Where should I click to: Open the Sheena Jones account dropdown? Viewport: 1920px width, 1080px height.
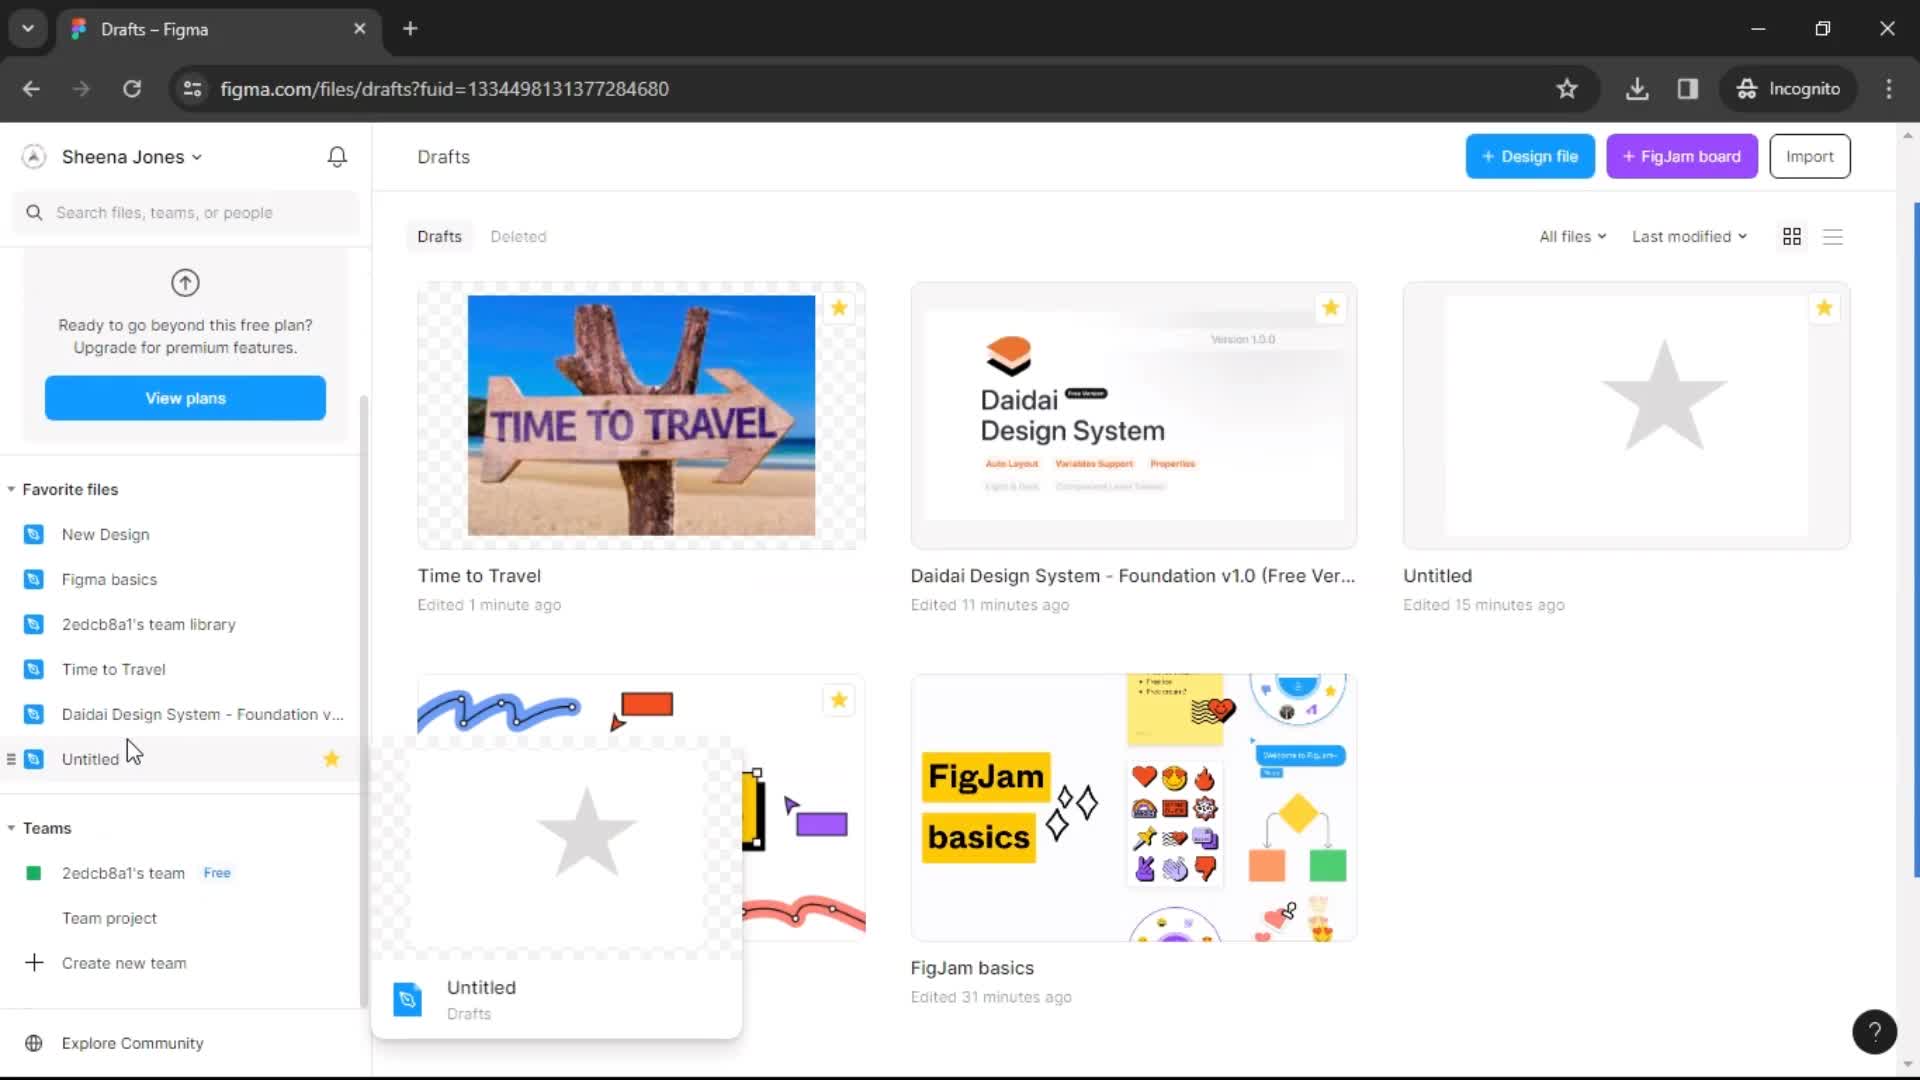(132, 157)
